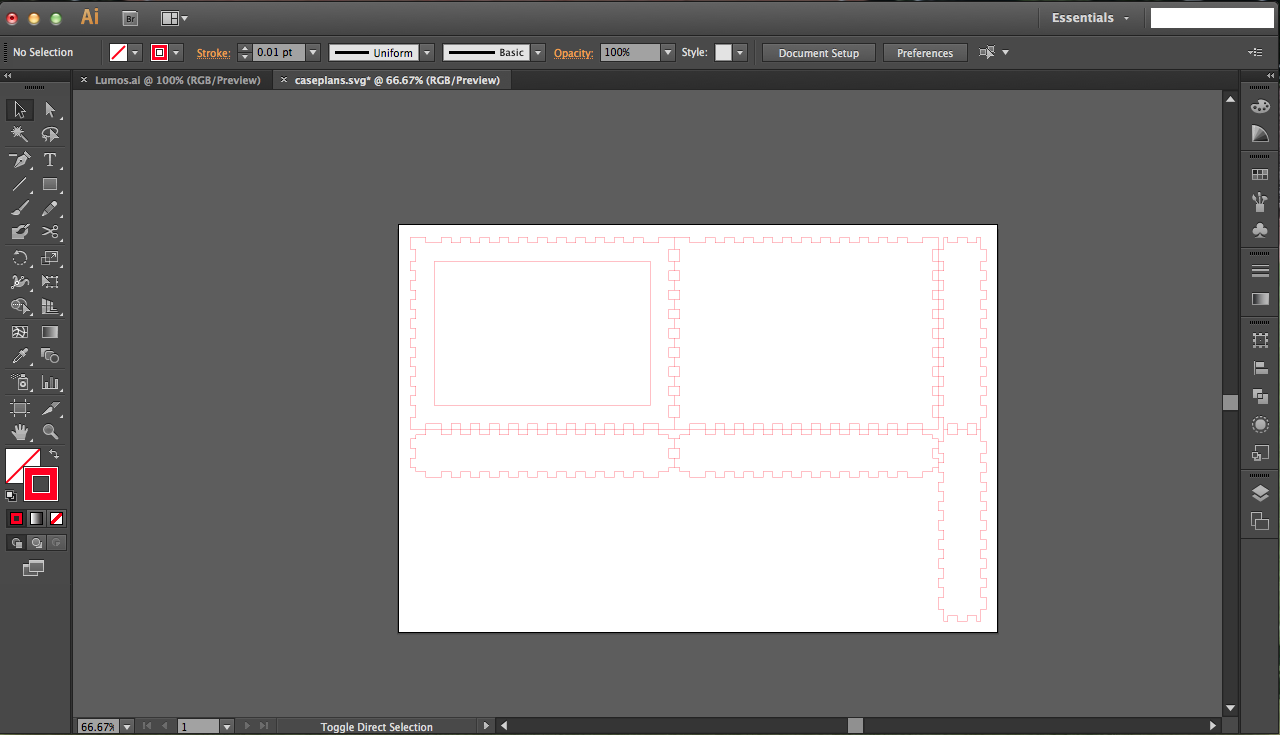Switch to the caseplans.svg document tab
The image size is (1280, 735).
point(391,80)
